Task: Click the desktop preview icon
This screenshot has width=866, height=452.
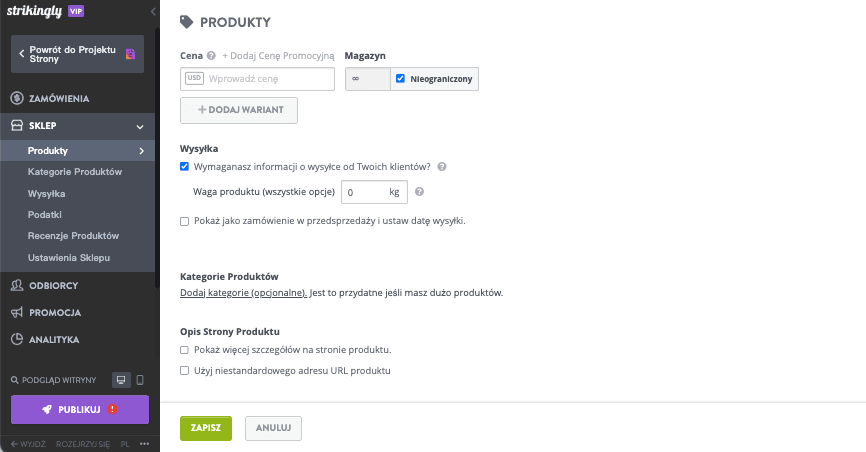Action: [121, 380]
